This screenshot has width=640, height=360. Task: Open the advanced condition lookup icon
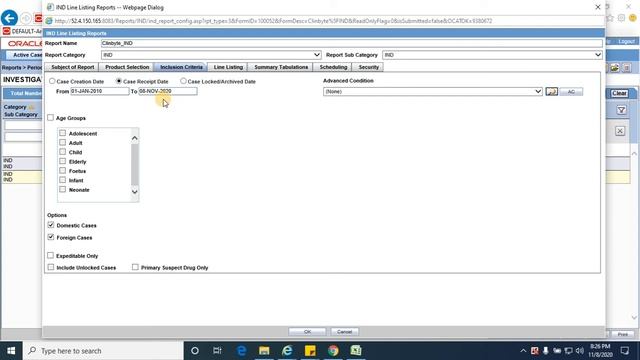551,91
